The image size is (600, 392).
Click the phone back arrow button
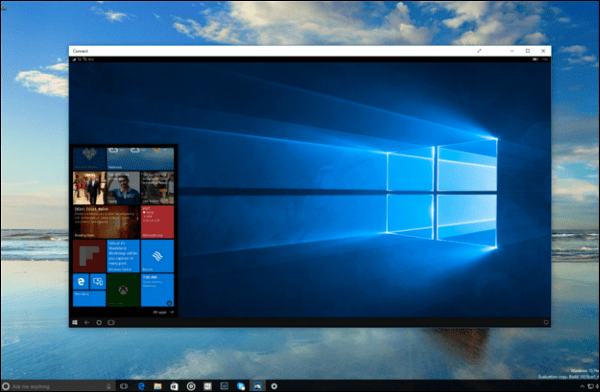pyautogui.click(x=87, y=322)
